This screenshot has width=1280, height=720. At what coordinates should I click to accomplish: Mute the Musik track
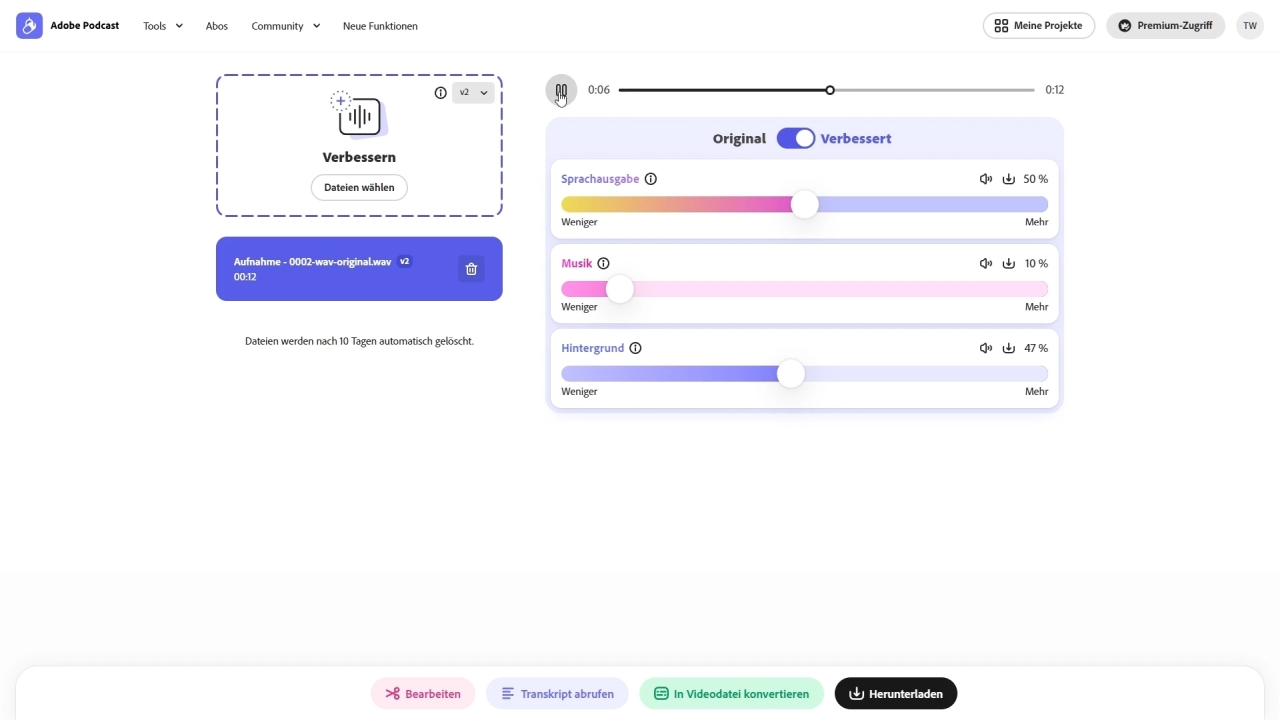[x=986, y=264]
